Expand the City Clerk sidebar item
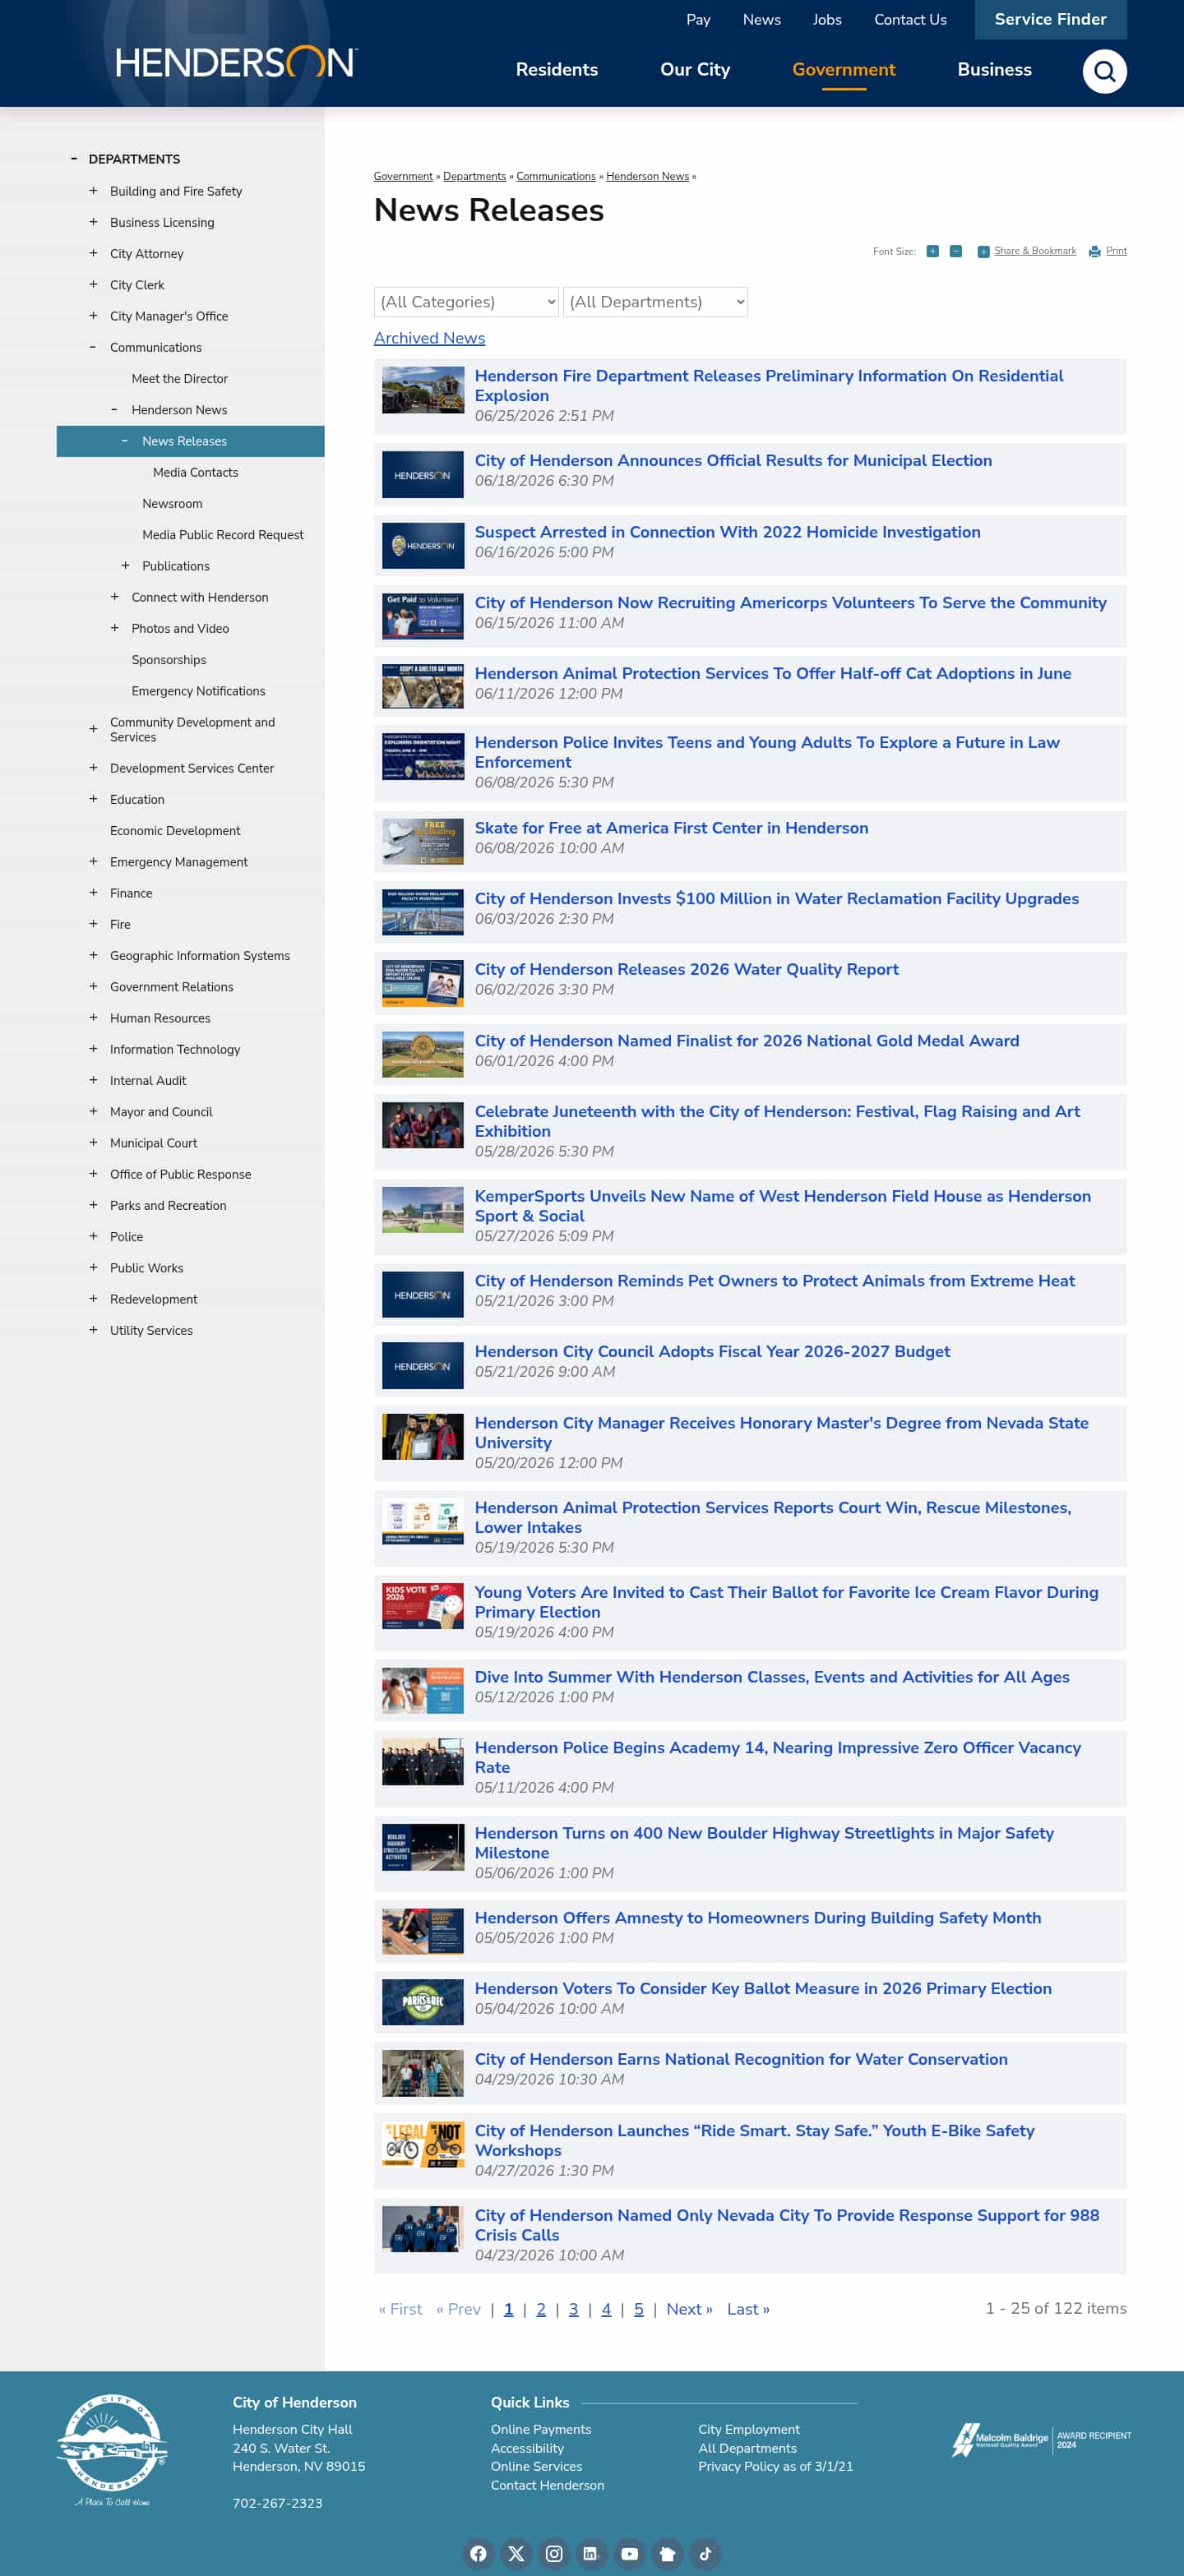The height and width of the screenshot is (2576, 1184). (93, 285)
